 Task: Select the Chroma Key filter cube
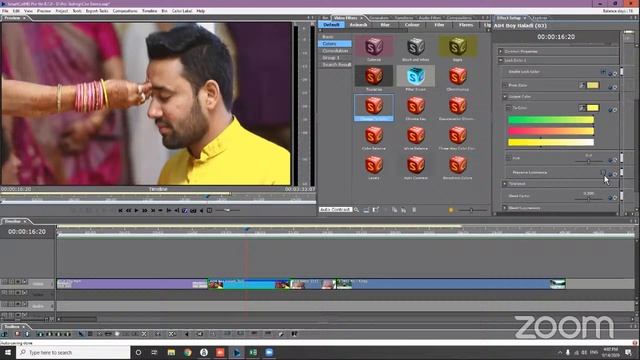point(416,106)
